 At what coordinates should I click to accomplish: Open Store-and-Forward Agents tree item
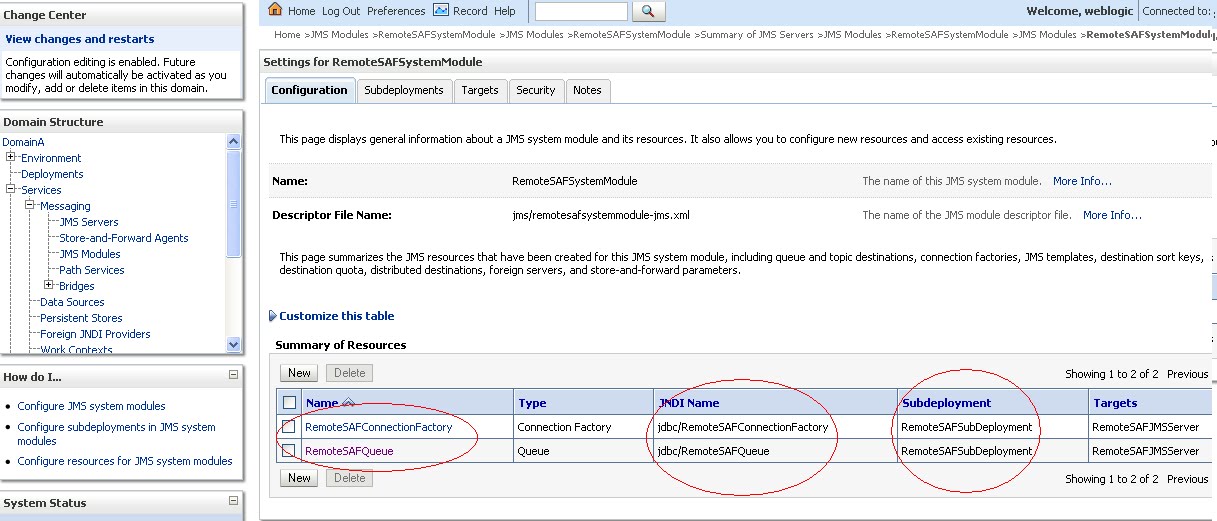[x=124, y=238]
